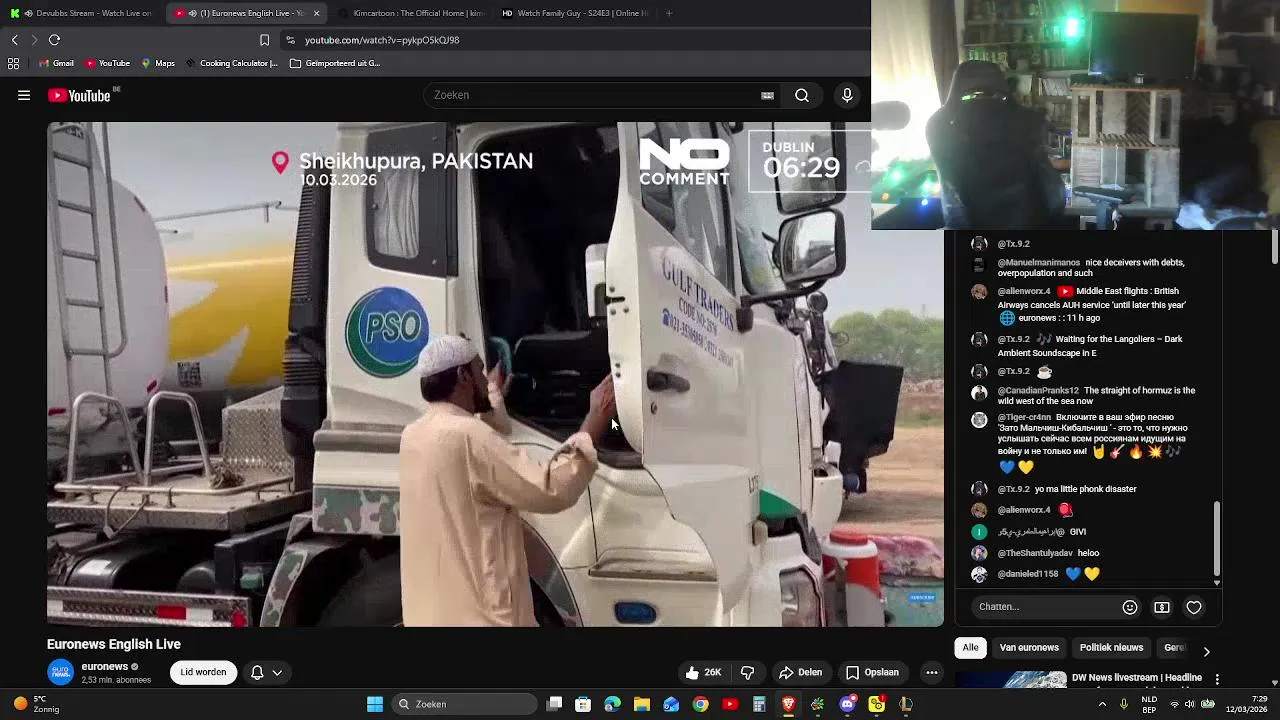Switch to Watch Family Guy tab
1280x720 pixels.
[574, 13]
